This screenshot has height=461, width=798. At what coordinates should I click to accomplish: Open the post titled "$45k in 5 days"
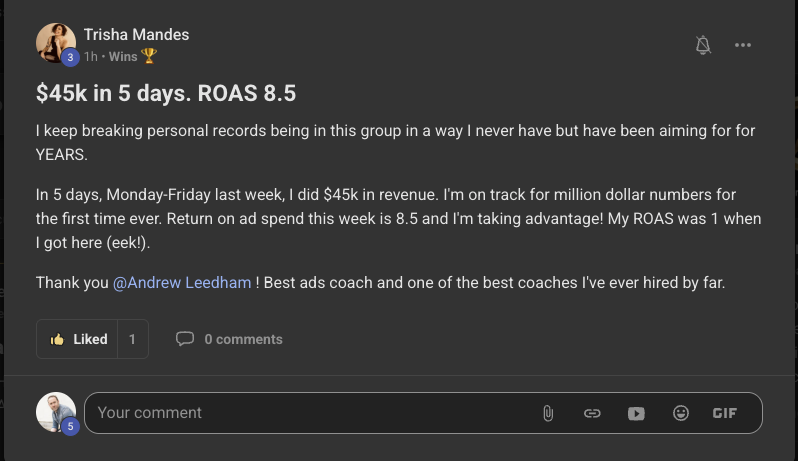click(166, 93)
